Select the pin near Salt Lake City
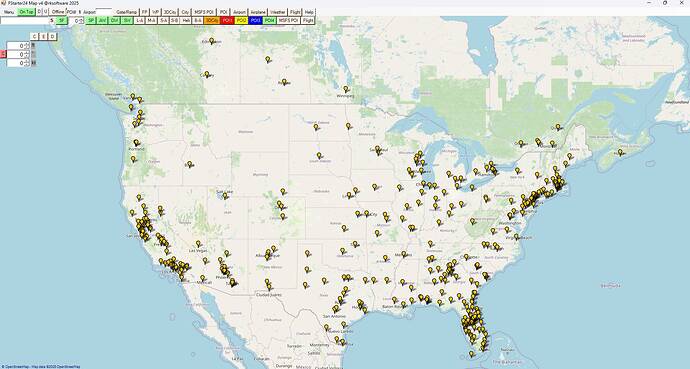 tap(225, 195)
